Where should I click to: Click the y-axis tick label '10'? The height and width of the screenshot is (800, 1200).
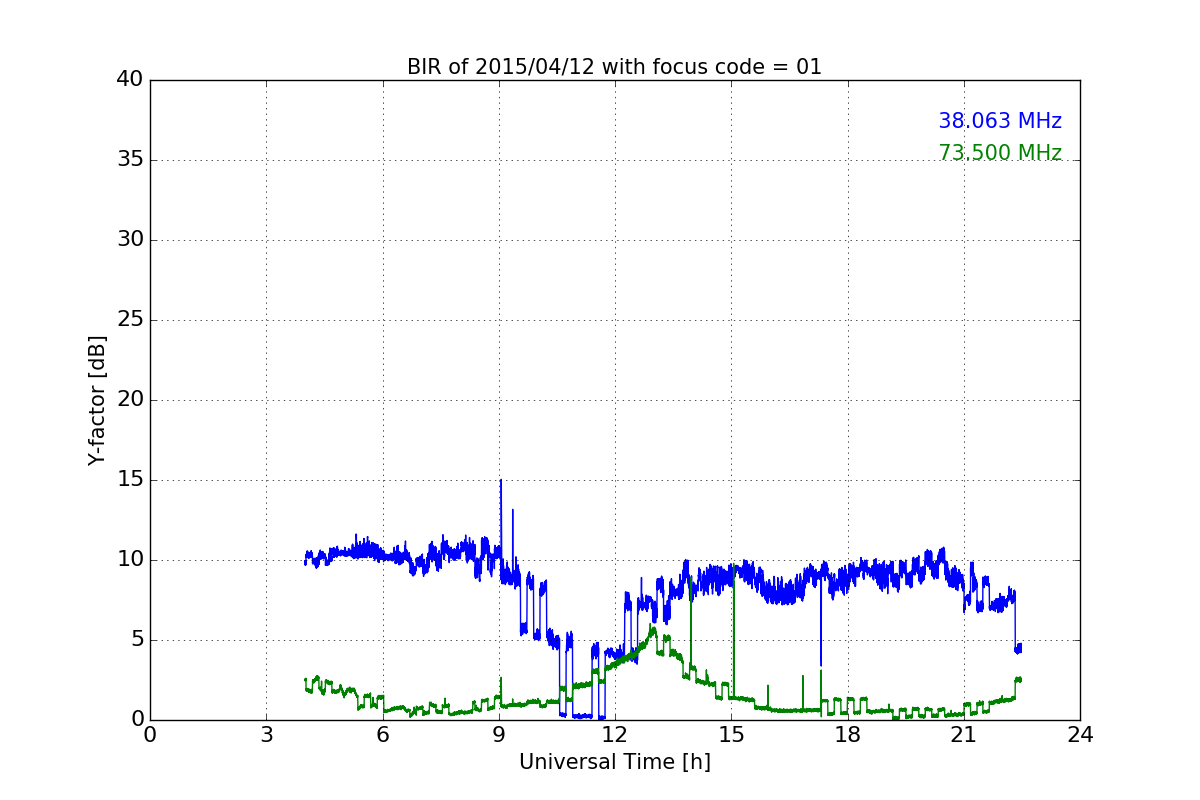tap(130, 560)
